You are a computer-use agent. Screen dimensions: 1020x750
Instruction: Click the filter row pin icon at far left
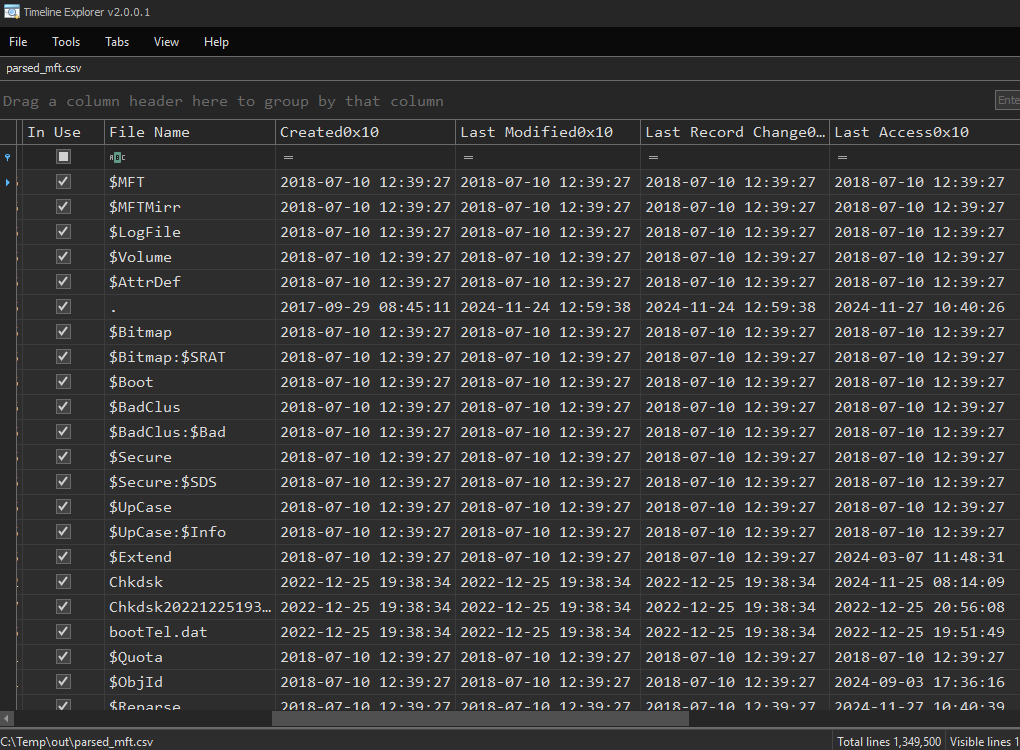pos(9,157)
